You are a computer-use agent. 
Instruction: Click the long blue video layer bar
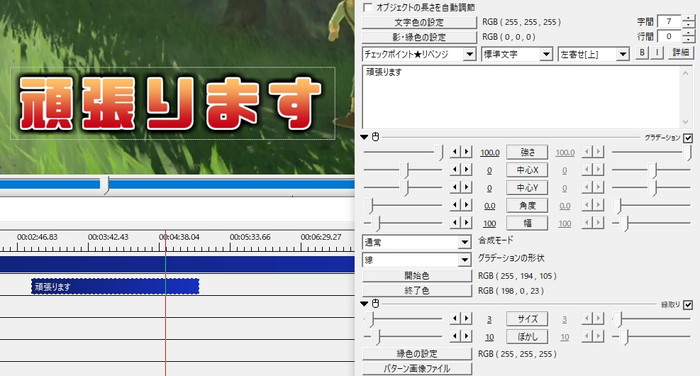[x=177, y=264]
